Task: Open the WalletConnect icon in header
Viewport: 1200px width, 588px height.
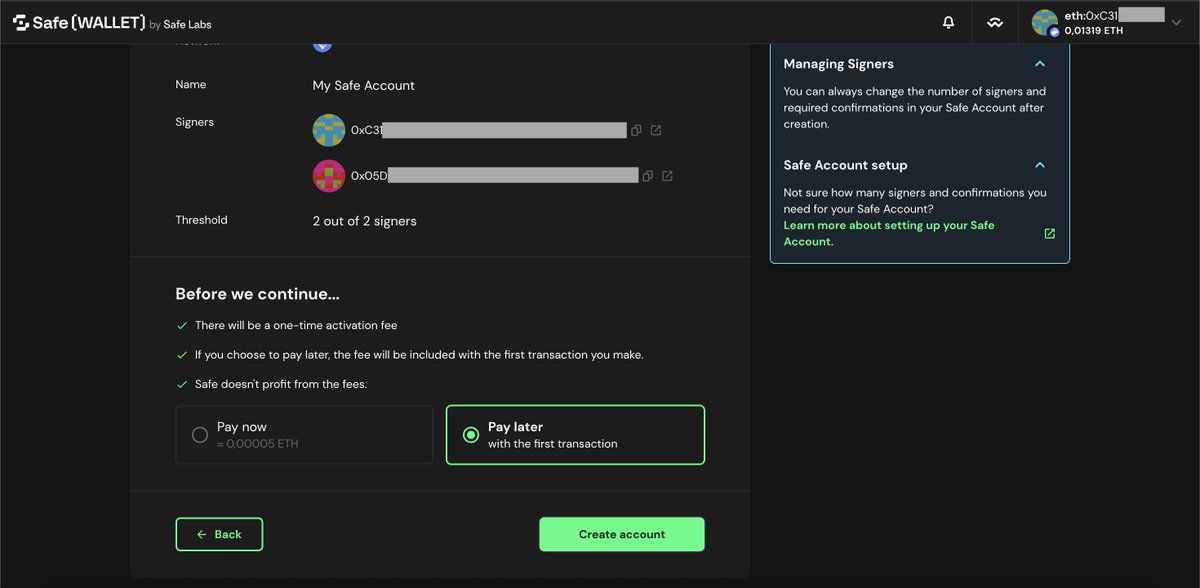Action: (x=995, y=23)
